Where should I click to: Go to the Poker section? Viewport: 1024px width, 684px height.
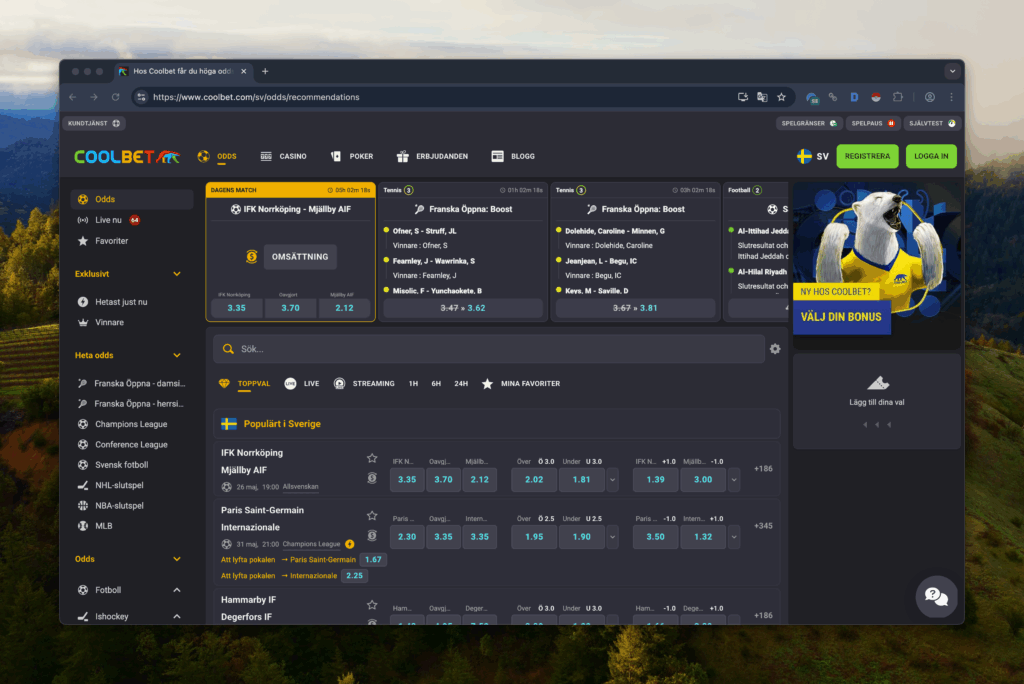coord(352,156)
